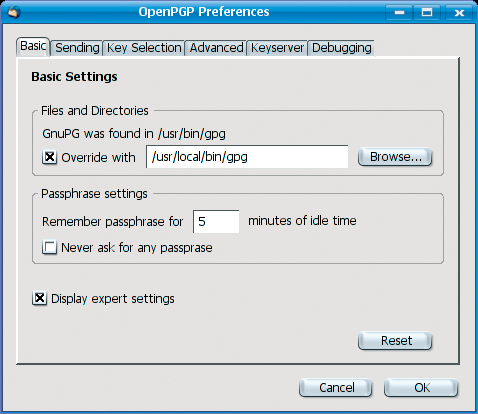Image resolution: width=478 pixels, height=414 pixels.
Task: Select the Keyserver tab
Action: (x=277, y=48)
